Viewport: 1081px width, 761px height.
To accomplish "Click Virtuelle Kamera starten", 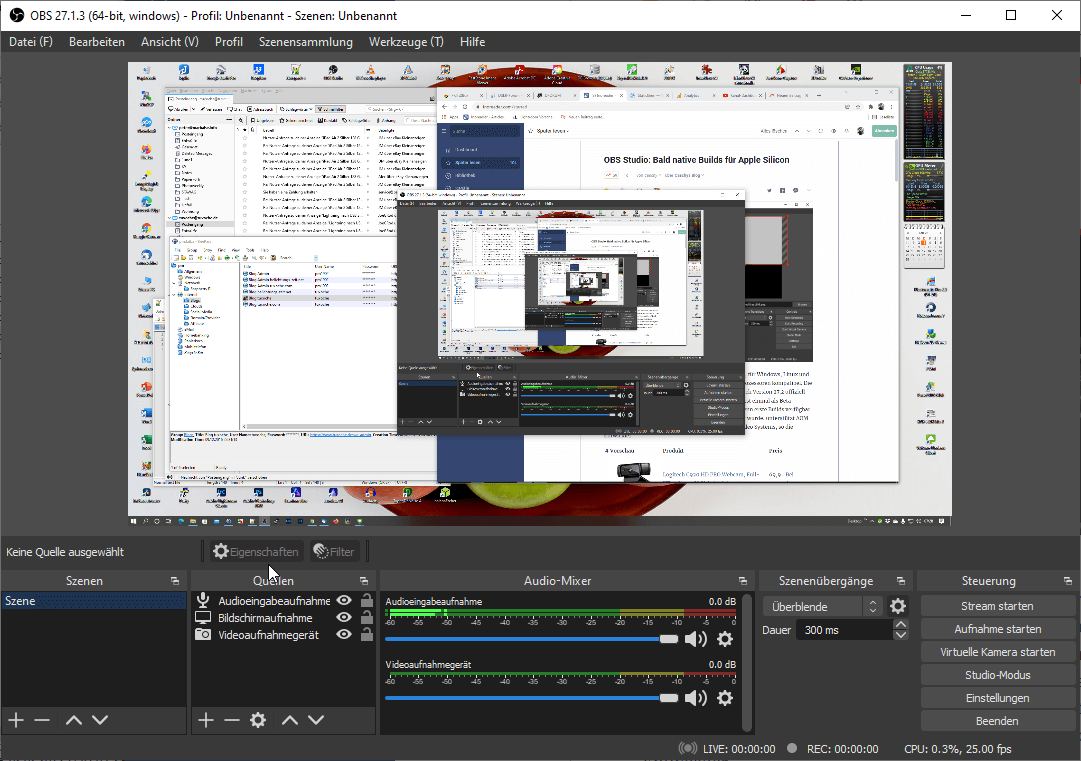I will [x=998, y=652].
